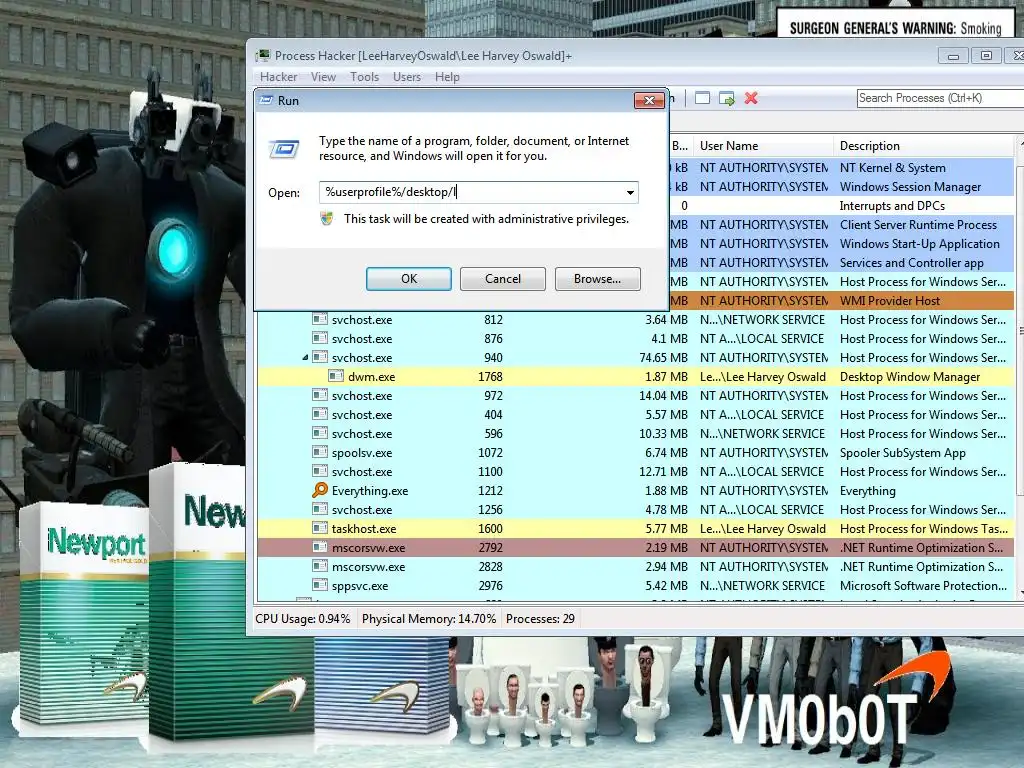Open the Hacker menu
Viewport: 1024px width, 768px height.
278,76
